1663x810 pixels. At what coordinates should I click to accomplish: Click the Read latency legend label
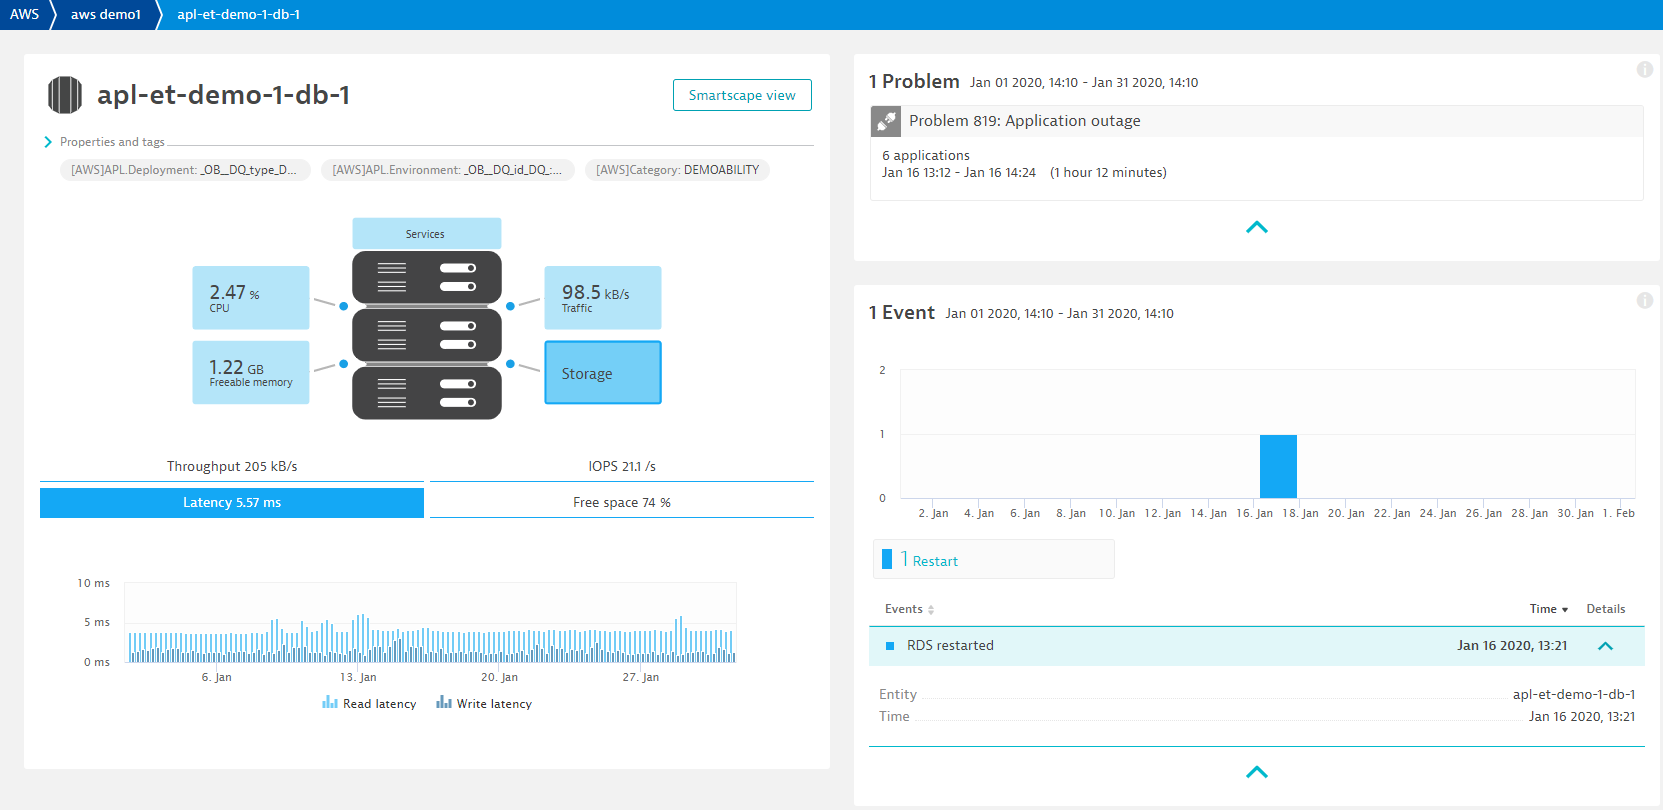point(379,704)
